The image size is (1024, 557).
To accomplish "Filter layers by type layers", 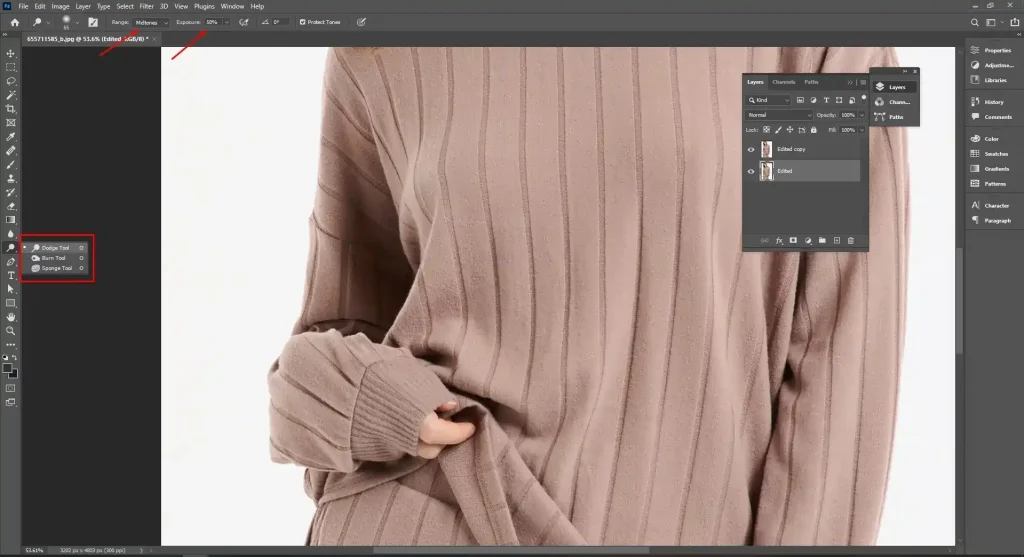I will coord(826,101).
